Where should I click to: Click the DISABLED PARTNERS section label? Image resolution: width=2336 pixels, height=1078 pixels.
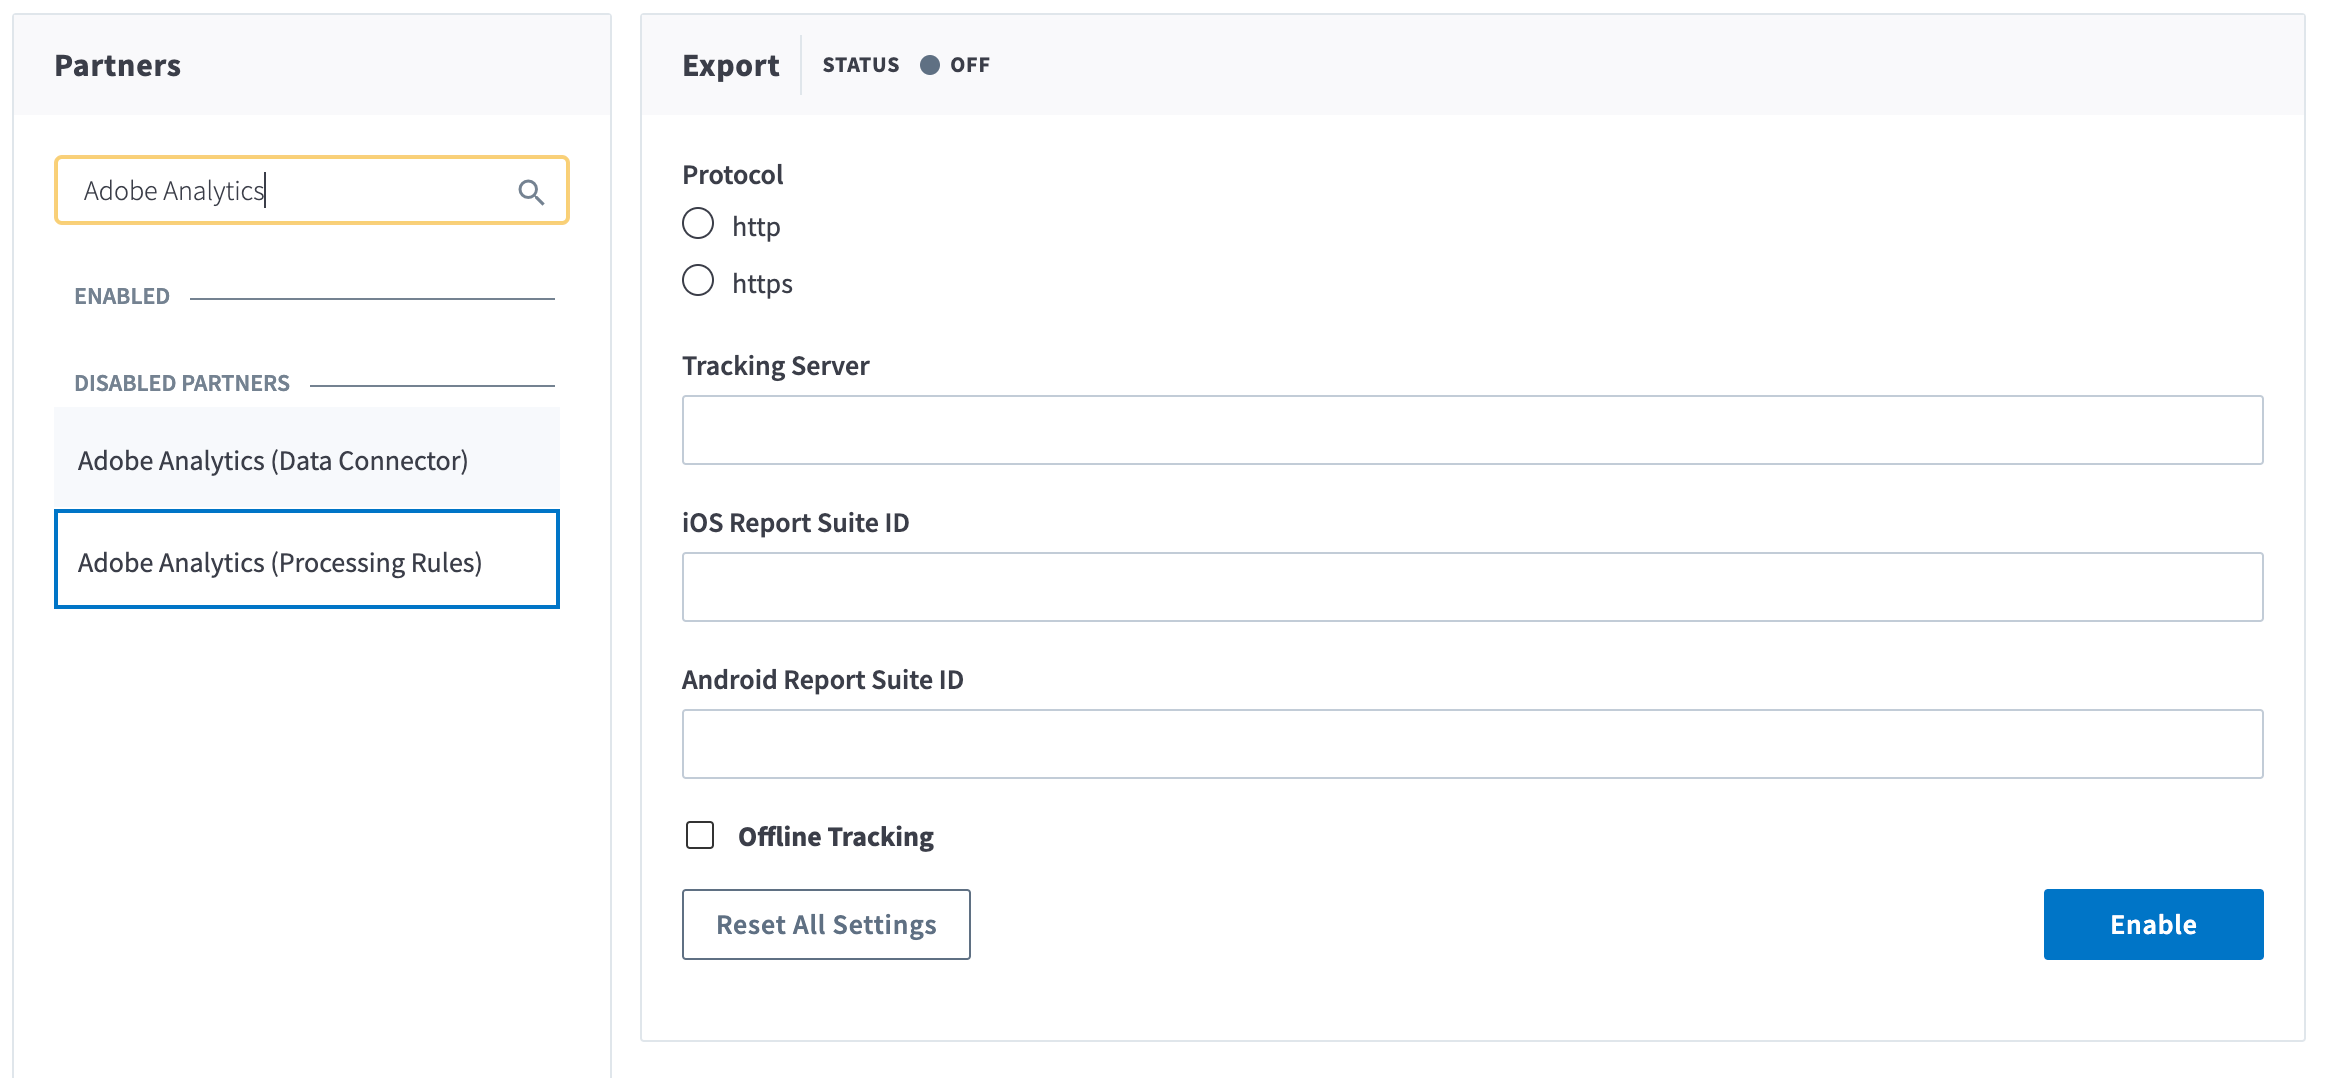point(182,384)
